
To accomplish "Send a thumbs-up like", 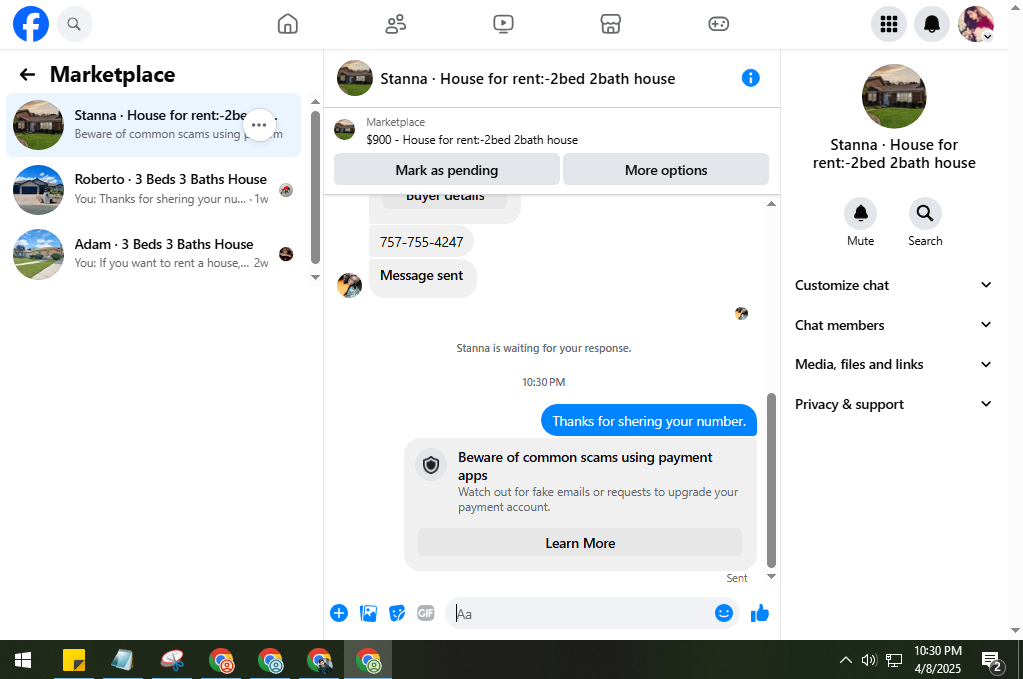I will [x=759, y=613].
